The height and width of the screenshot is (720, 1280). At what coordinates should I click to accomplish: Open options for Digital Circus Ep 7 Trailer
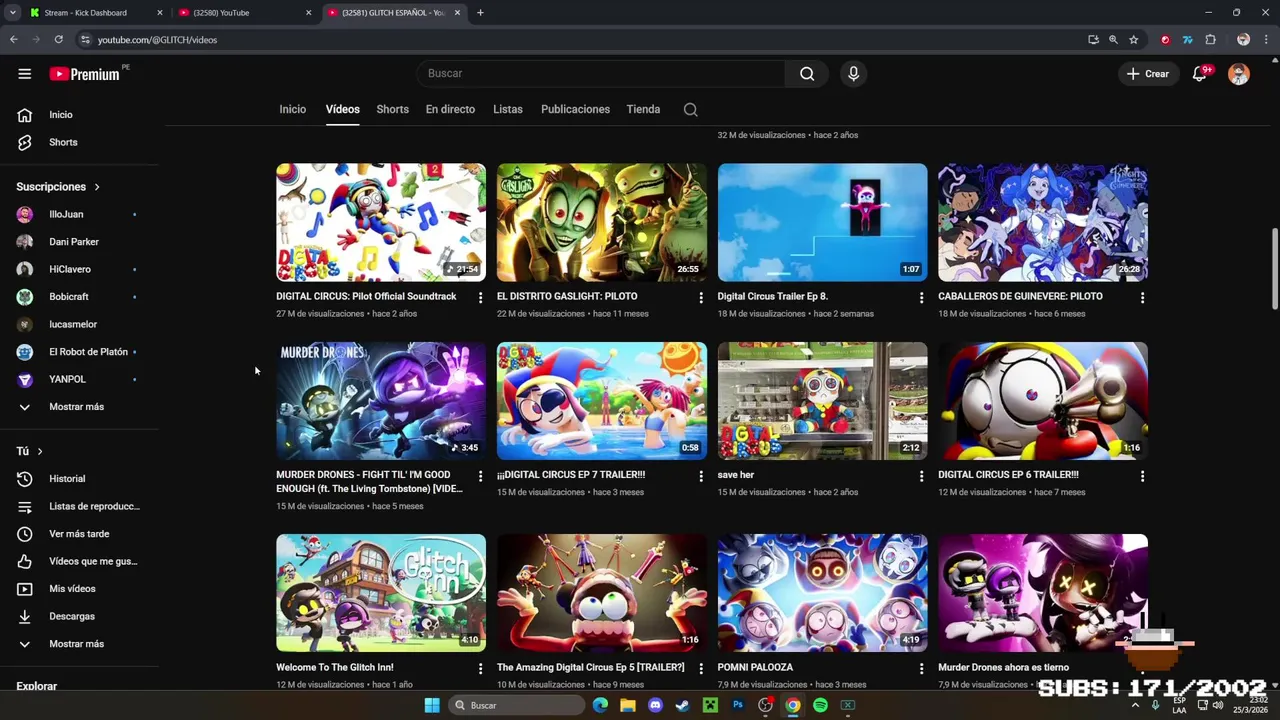(701, 477)
